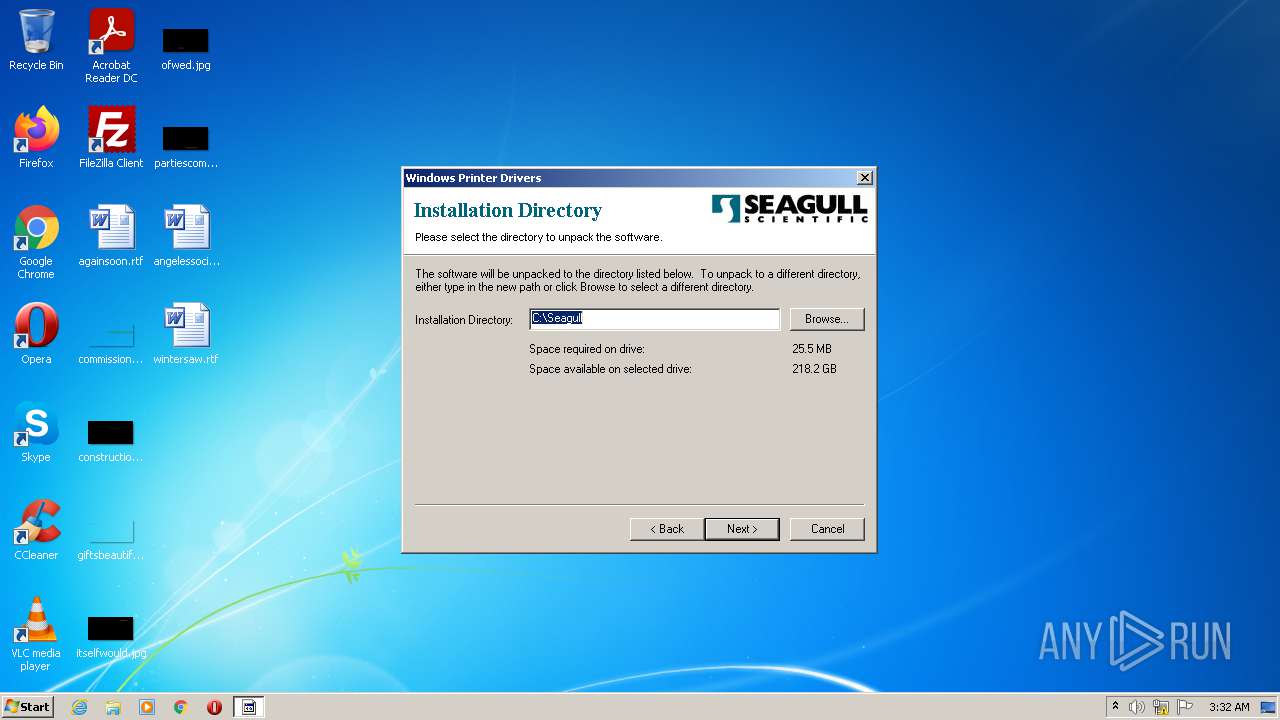Open Windows Media Player in taskbar
Image resolution: width=1280 pixels, height=720 pixels.
[147, 707]
